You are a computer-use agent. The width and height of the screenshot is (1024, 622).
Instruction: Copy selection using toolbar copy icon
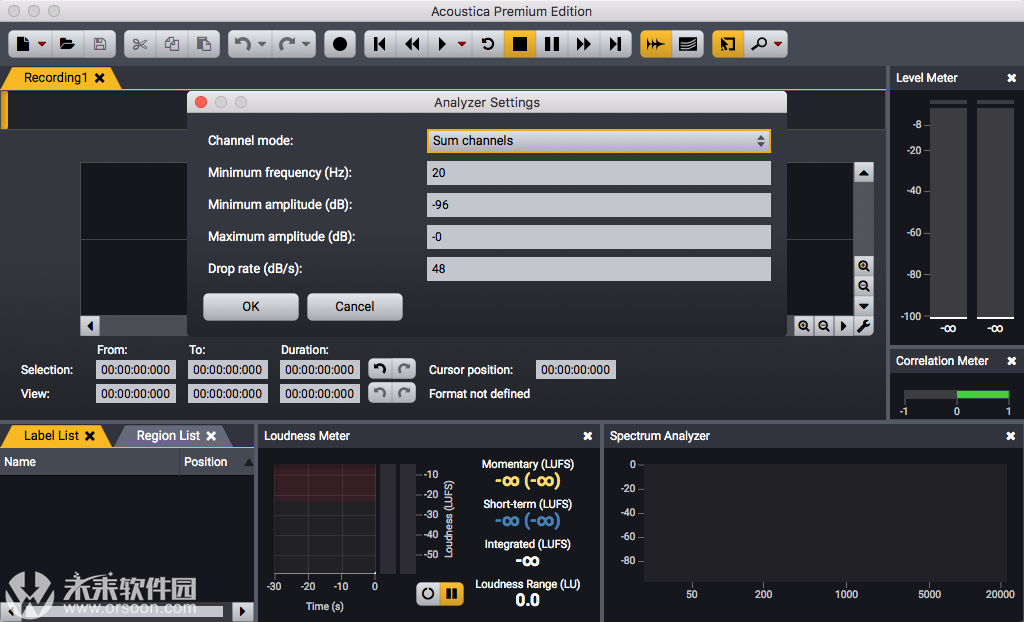point(172,44)
